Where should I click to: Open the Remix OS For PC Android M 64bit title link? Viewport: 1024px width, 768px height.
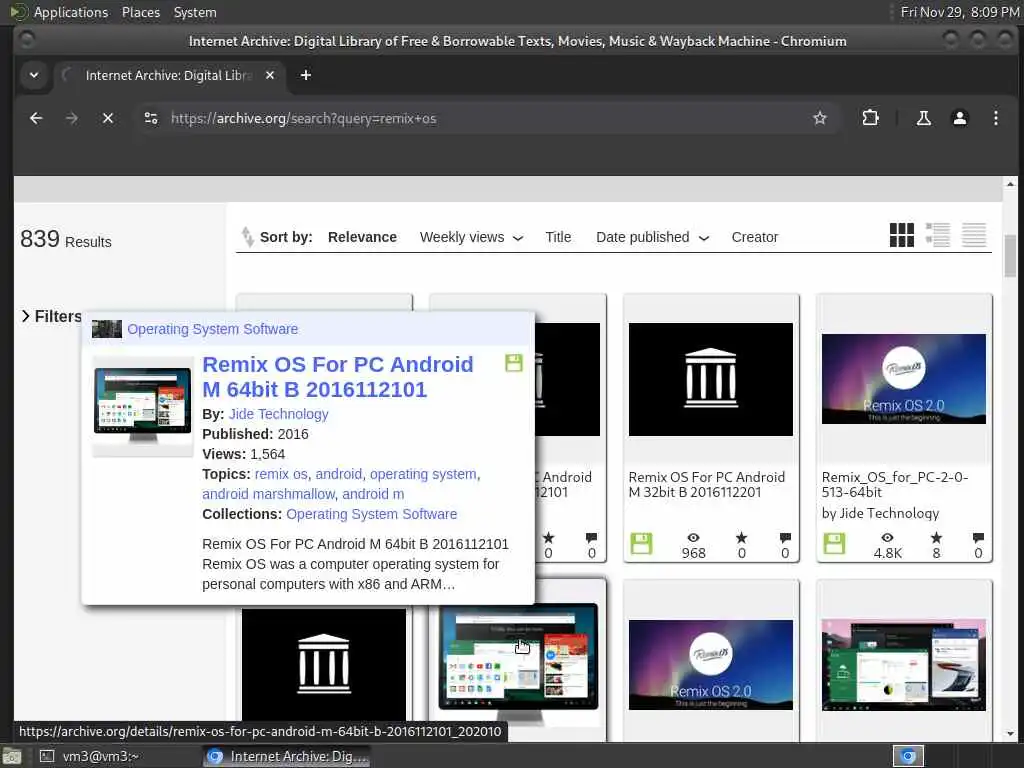click(x=338, y=377)
